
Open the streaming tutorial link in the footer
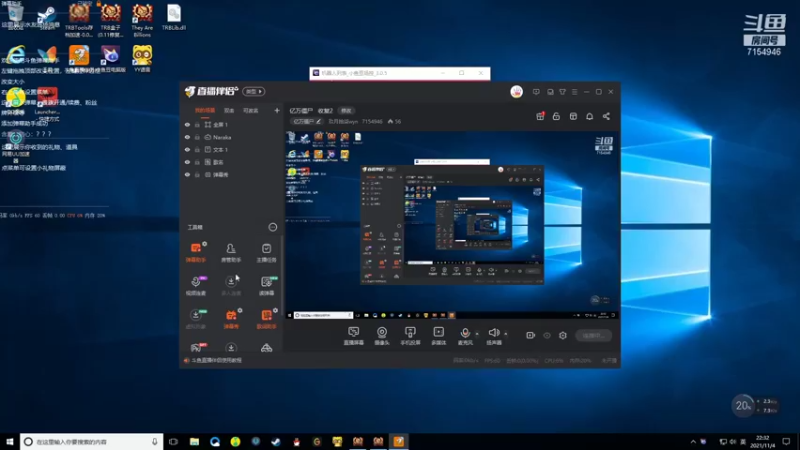217,360
